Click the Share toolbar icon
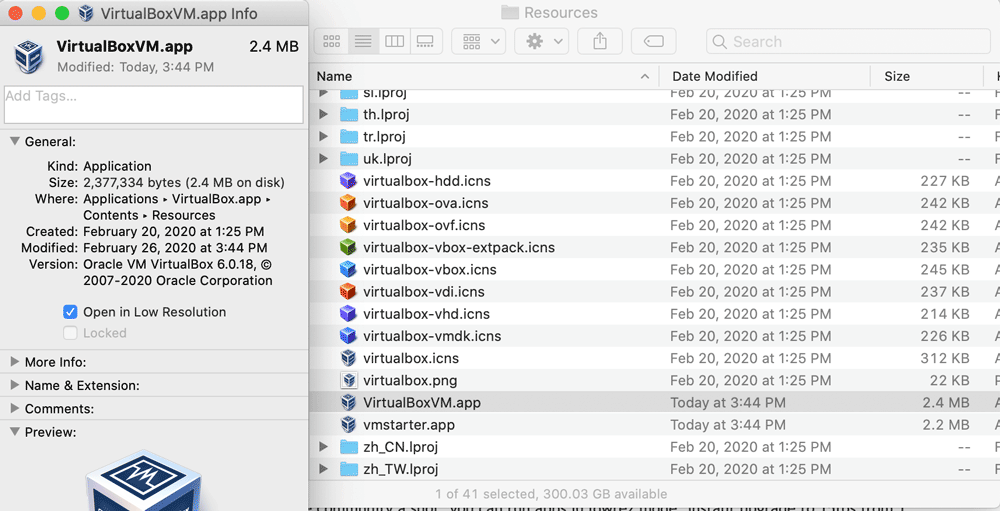The width and height of the screenshot is (1000, 511). (600, 41)
